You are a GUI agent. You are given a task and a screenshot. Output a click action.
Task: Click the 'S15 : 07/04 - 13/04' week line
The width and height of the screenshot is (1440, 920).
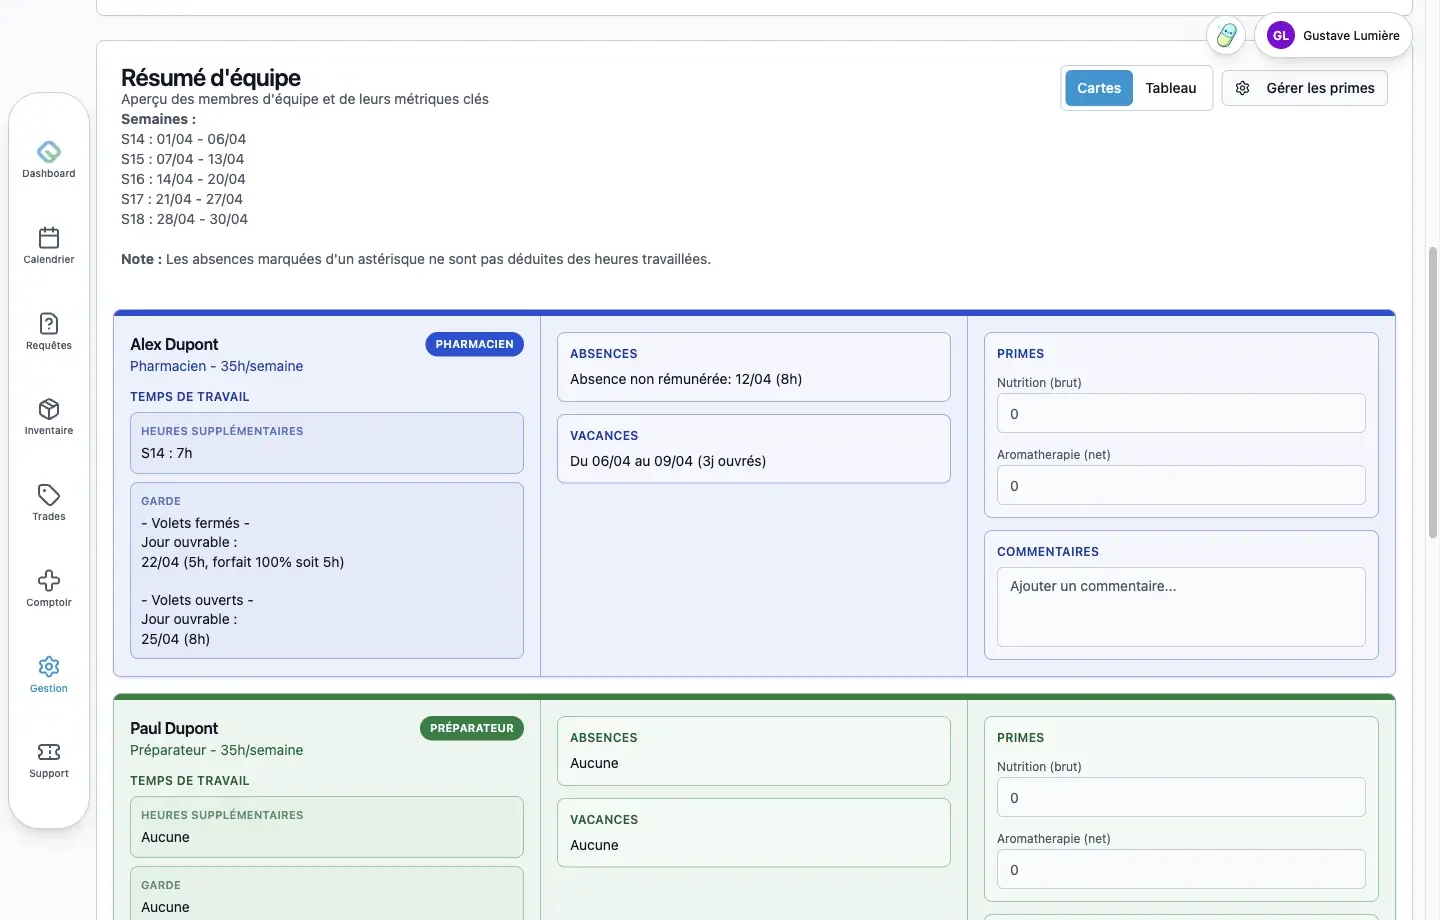click(183, 159)
